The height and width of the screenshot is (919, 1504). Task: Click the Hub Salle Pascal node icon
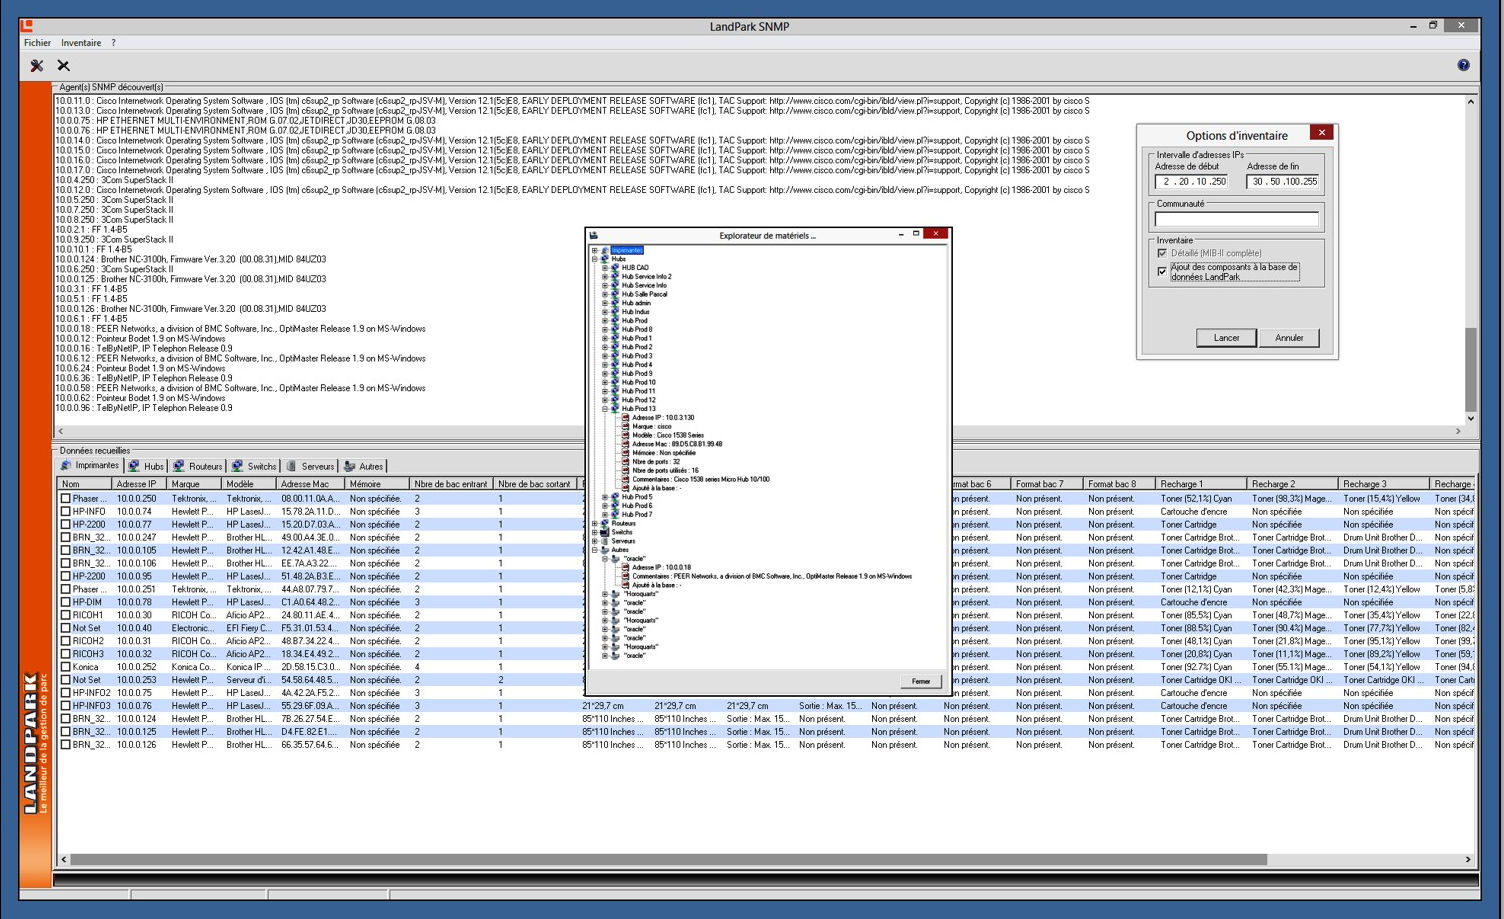[x=615, y=294]
